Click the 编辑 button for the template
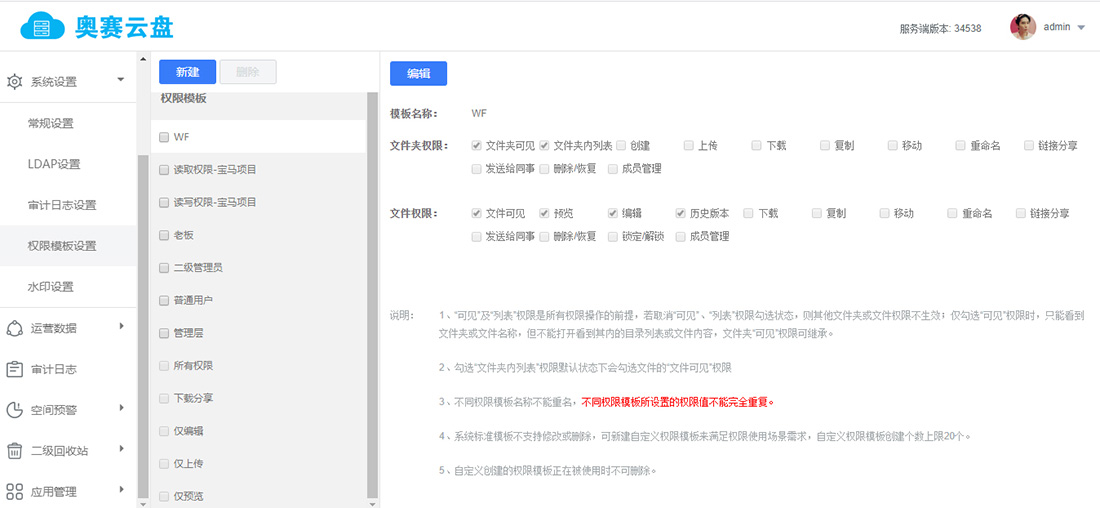 click(x=418, y=73)
